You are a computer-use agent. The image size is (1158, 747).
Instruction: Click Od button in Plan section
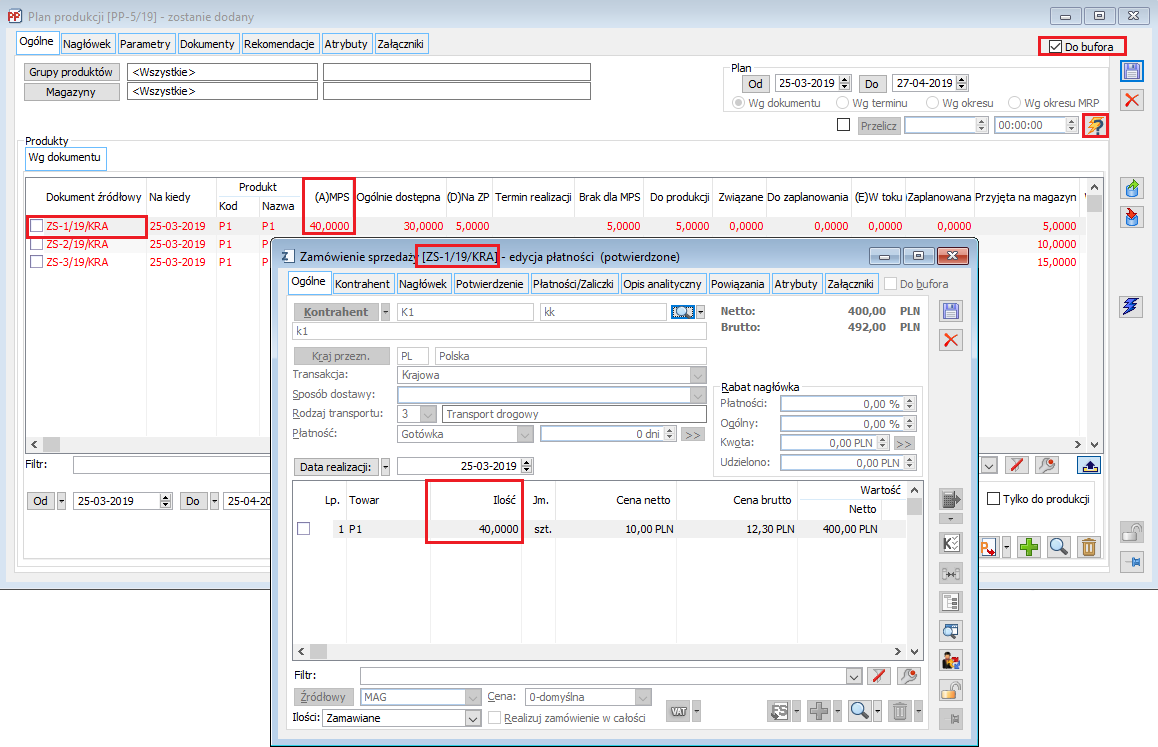(755, 83)
